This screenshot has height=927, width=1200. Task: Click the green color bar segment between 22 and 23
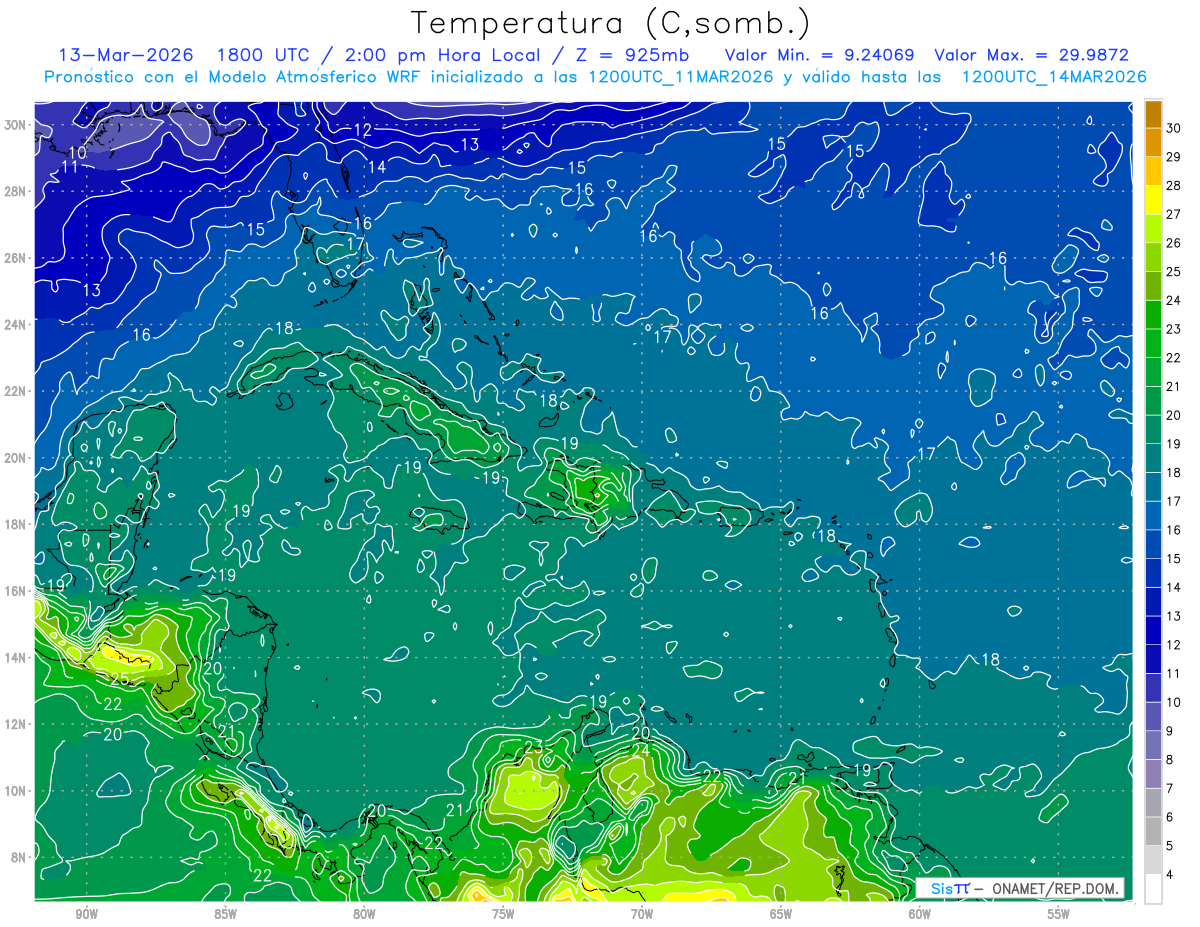click(1153, 343)
